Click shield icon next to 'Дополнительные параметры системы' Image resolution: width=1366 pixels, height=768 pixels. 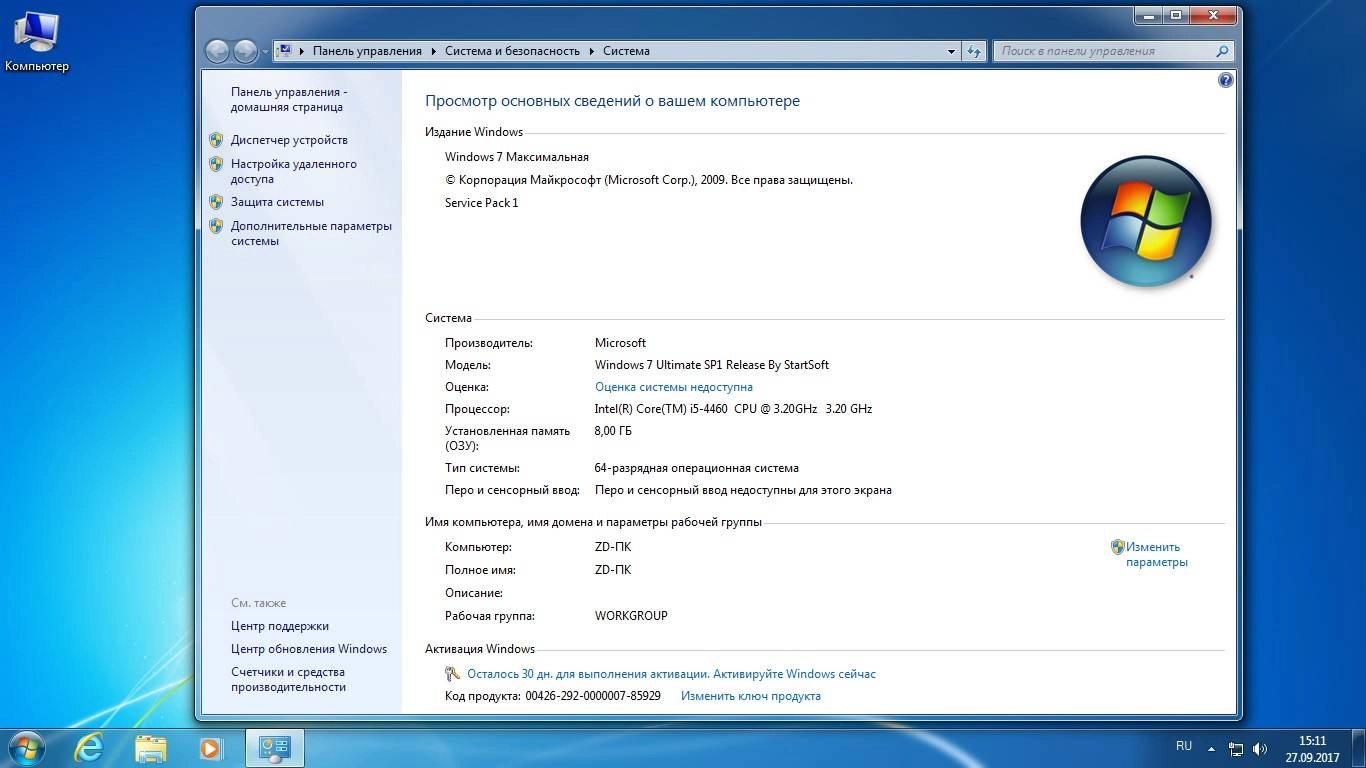(216, 226)
